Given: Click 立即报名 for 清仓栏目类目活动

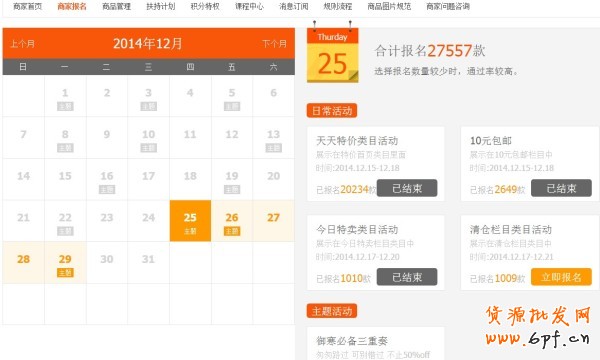Looking at the screenshot, I should click(561, 277).
